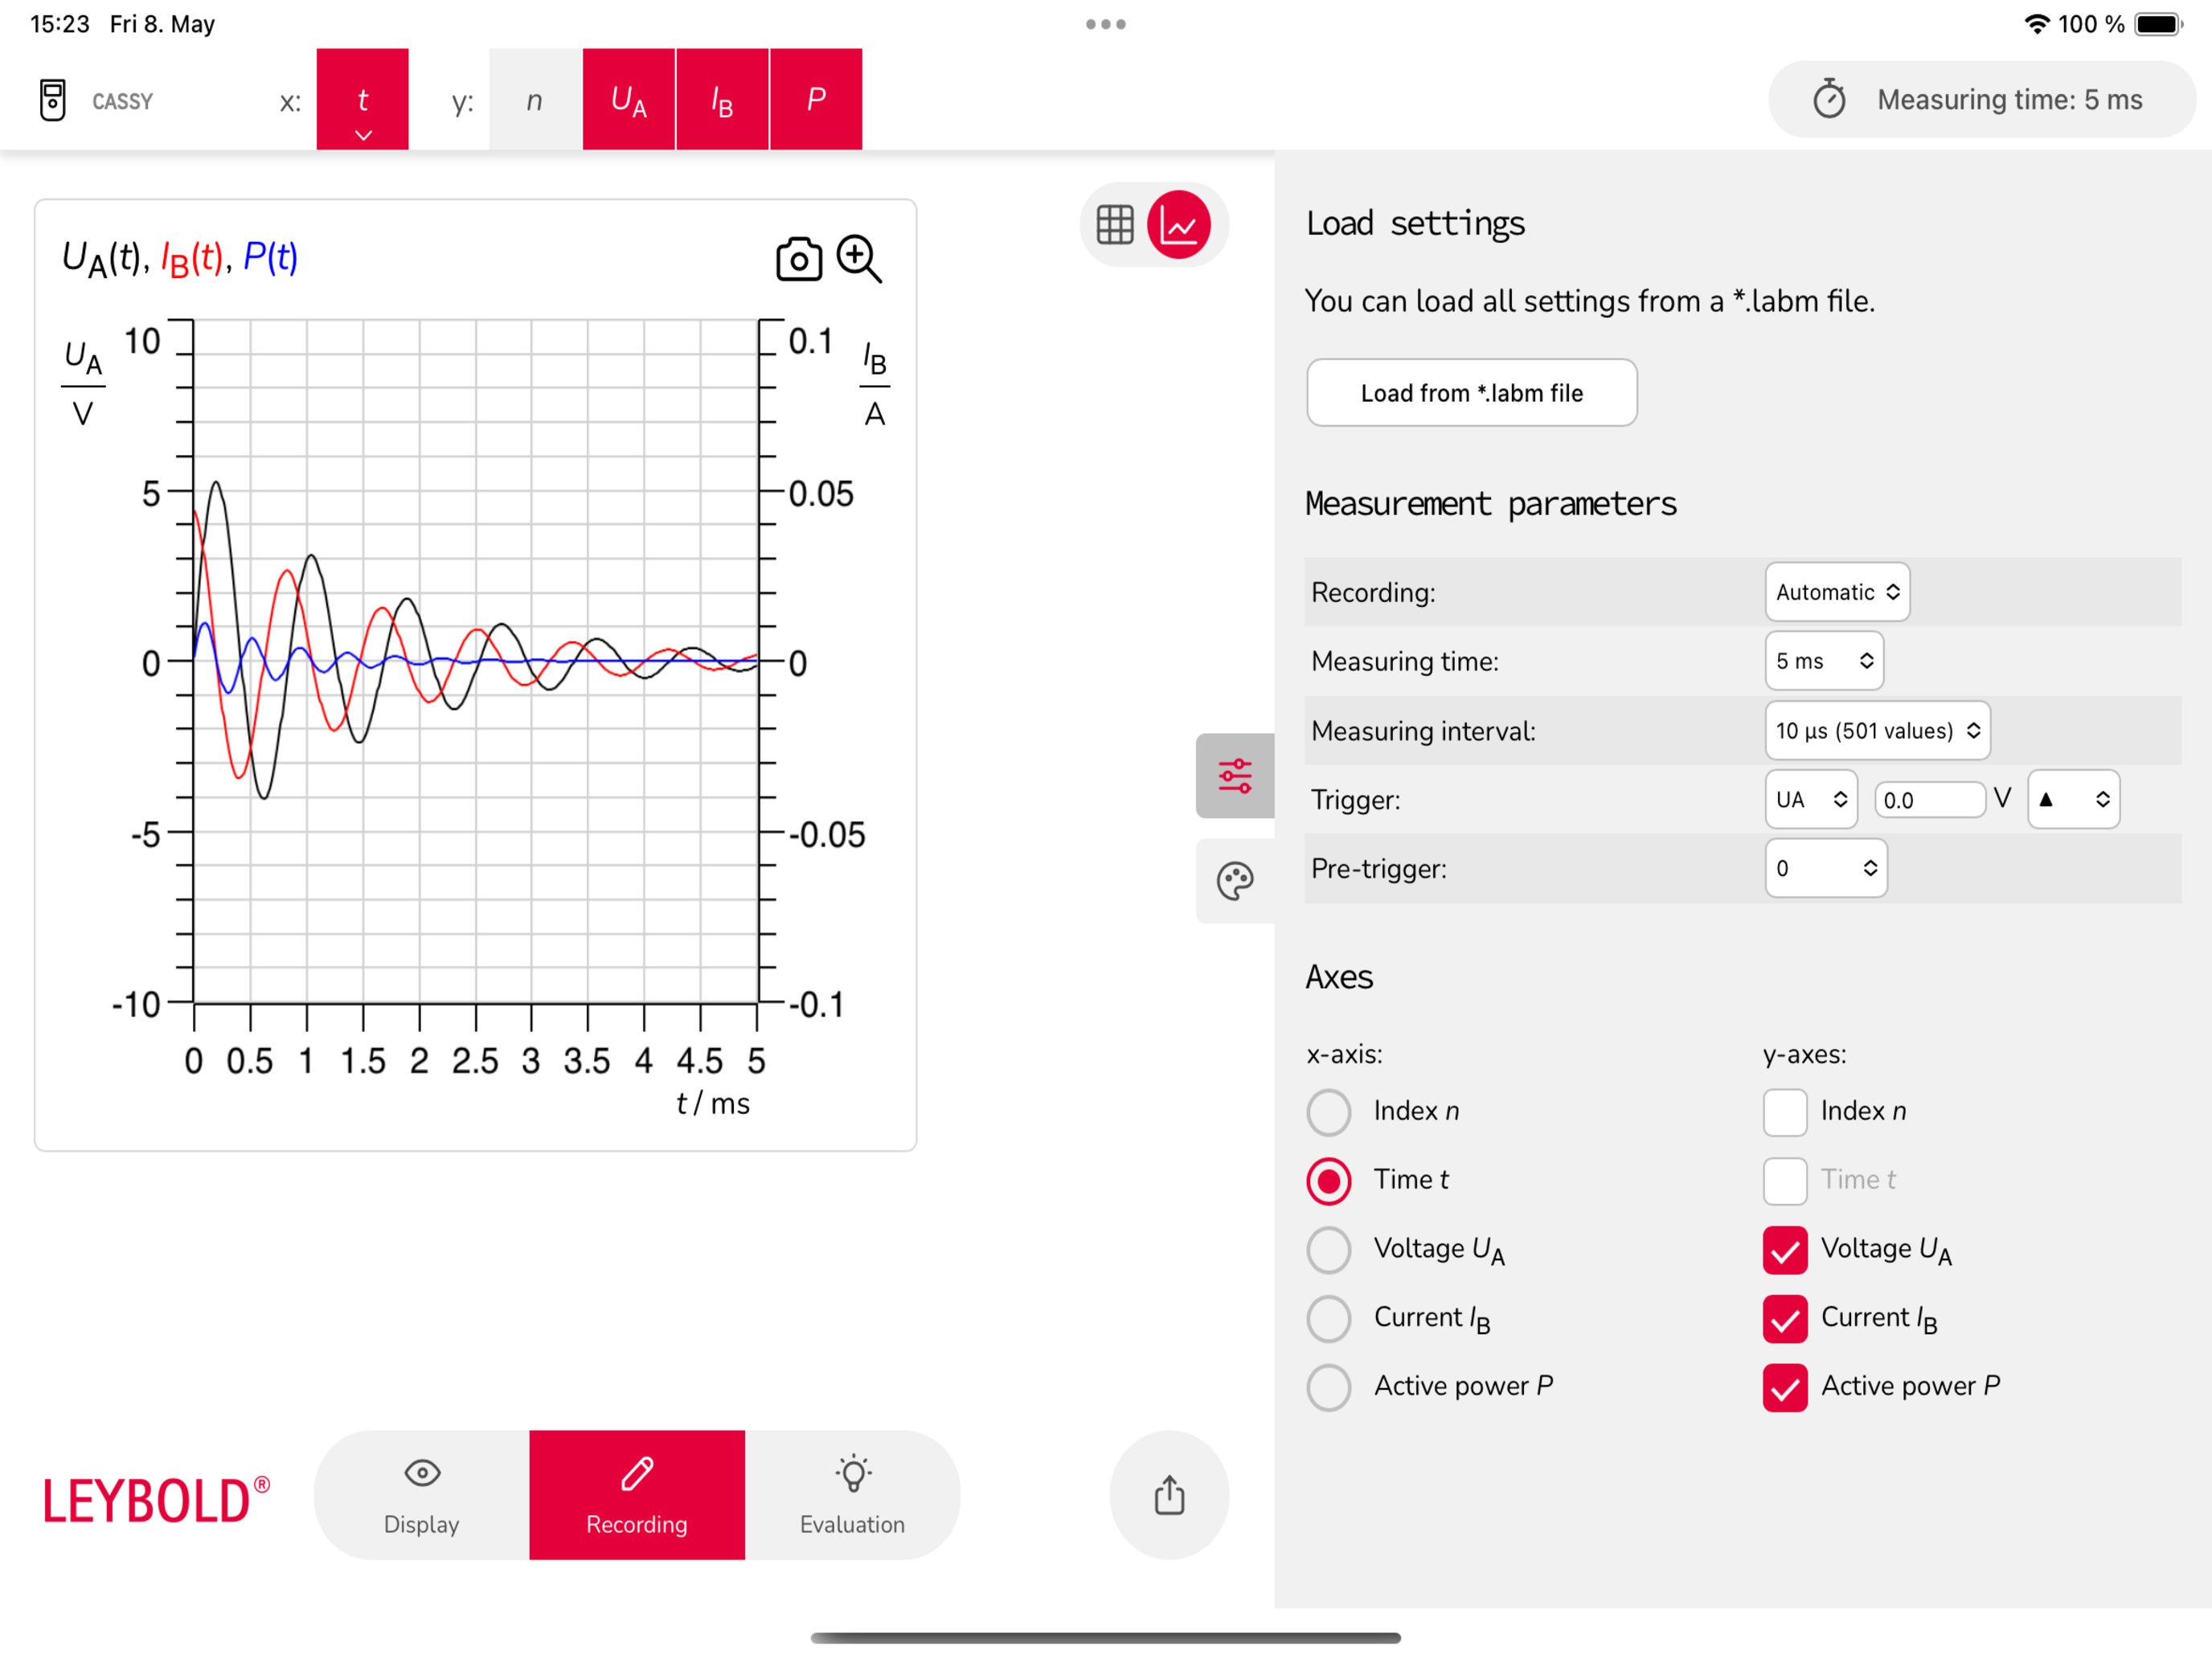The image size is (2212, 1659).
Task: Tap the Measurement parameters heading
Action: [1491, 503]
